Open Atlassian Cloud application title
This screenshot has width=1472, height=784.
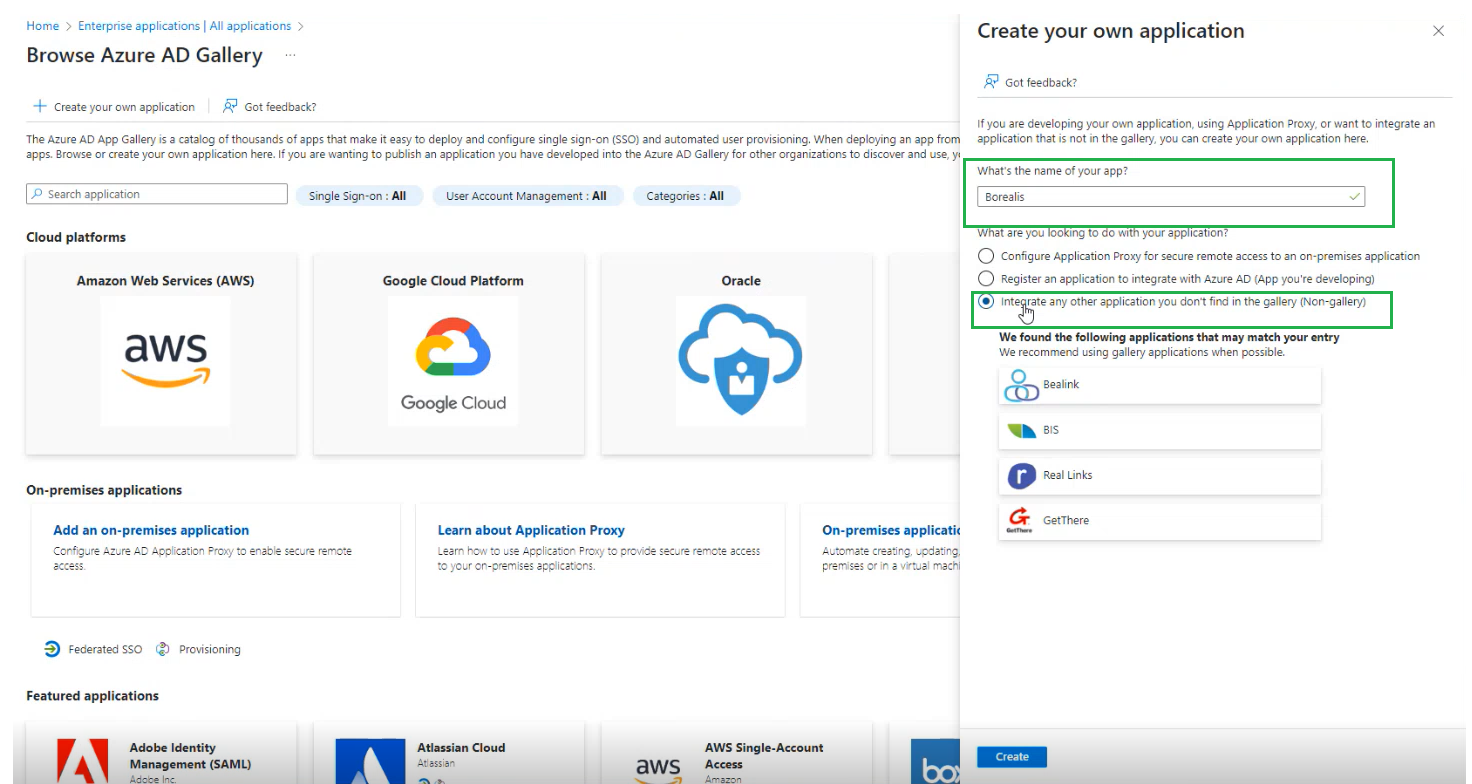coord(461,748)
